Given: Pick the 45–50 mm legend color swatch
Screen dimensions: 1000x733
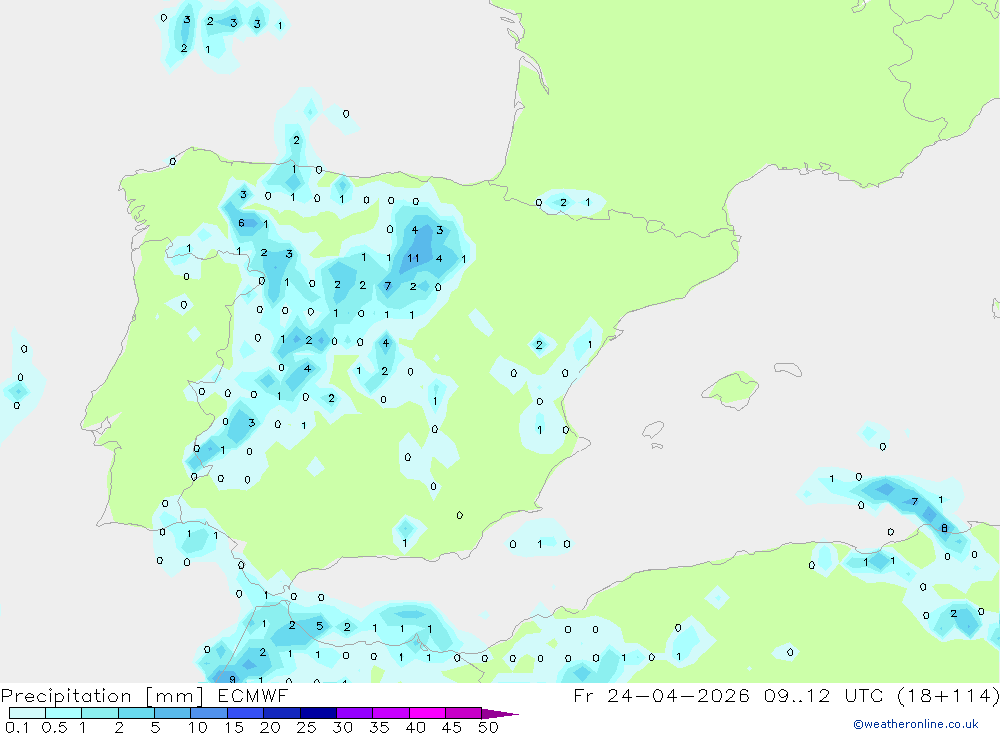Looking at the screenshot, I should click(x=464, y=713).
